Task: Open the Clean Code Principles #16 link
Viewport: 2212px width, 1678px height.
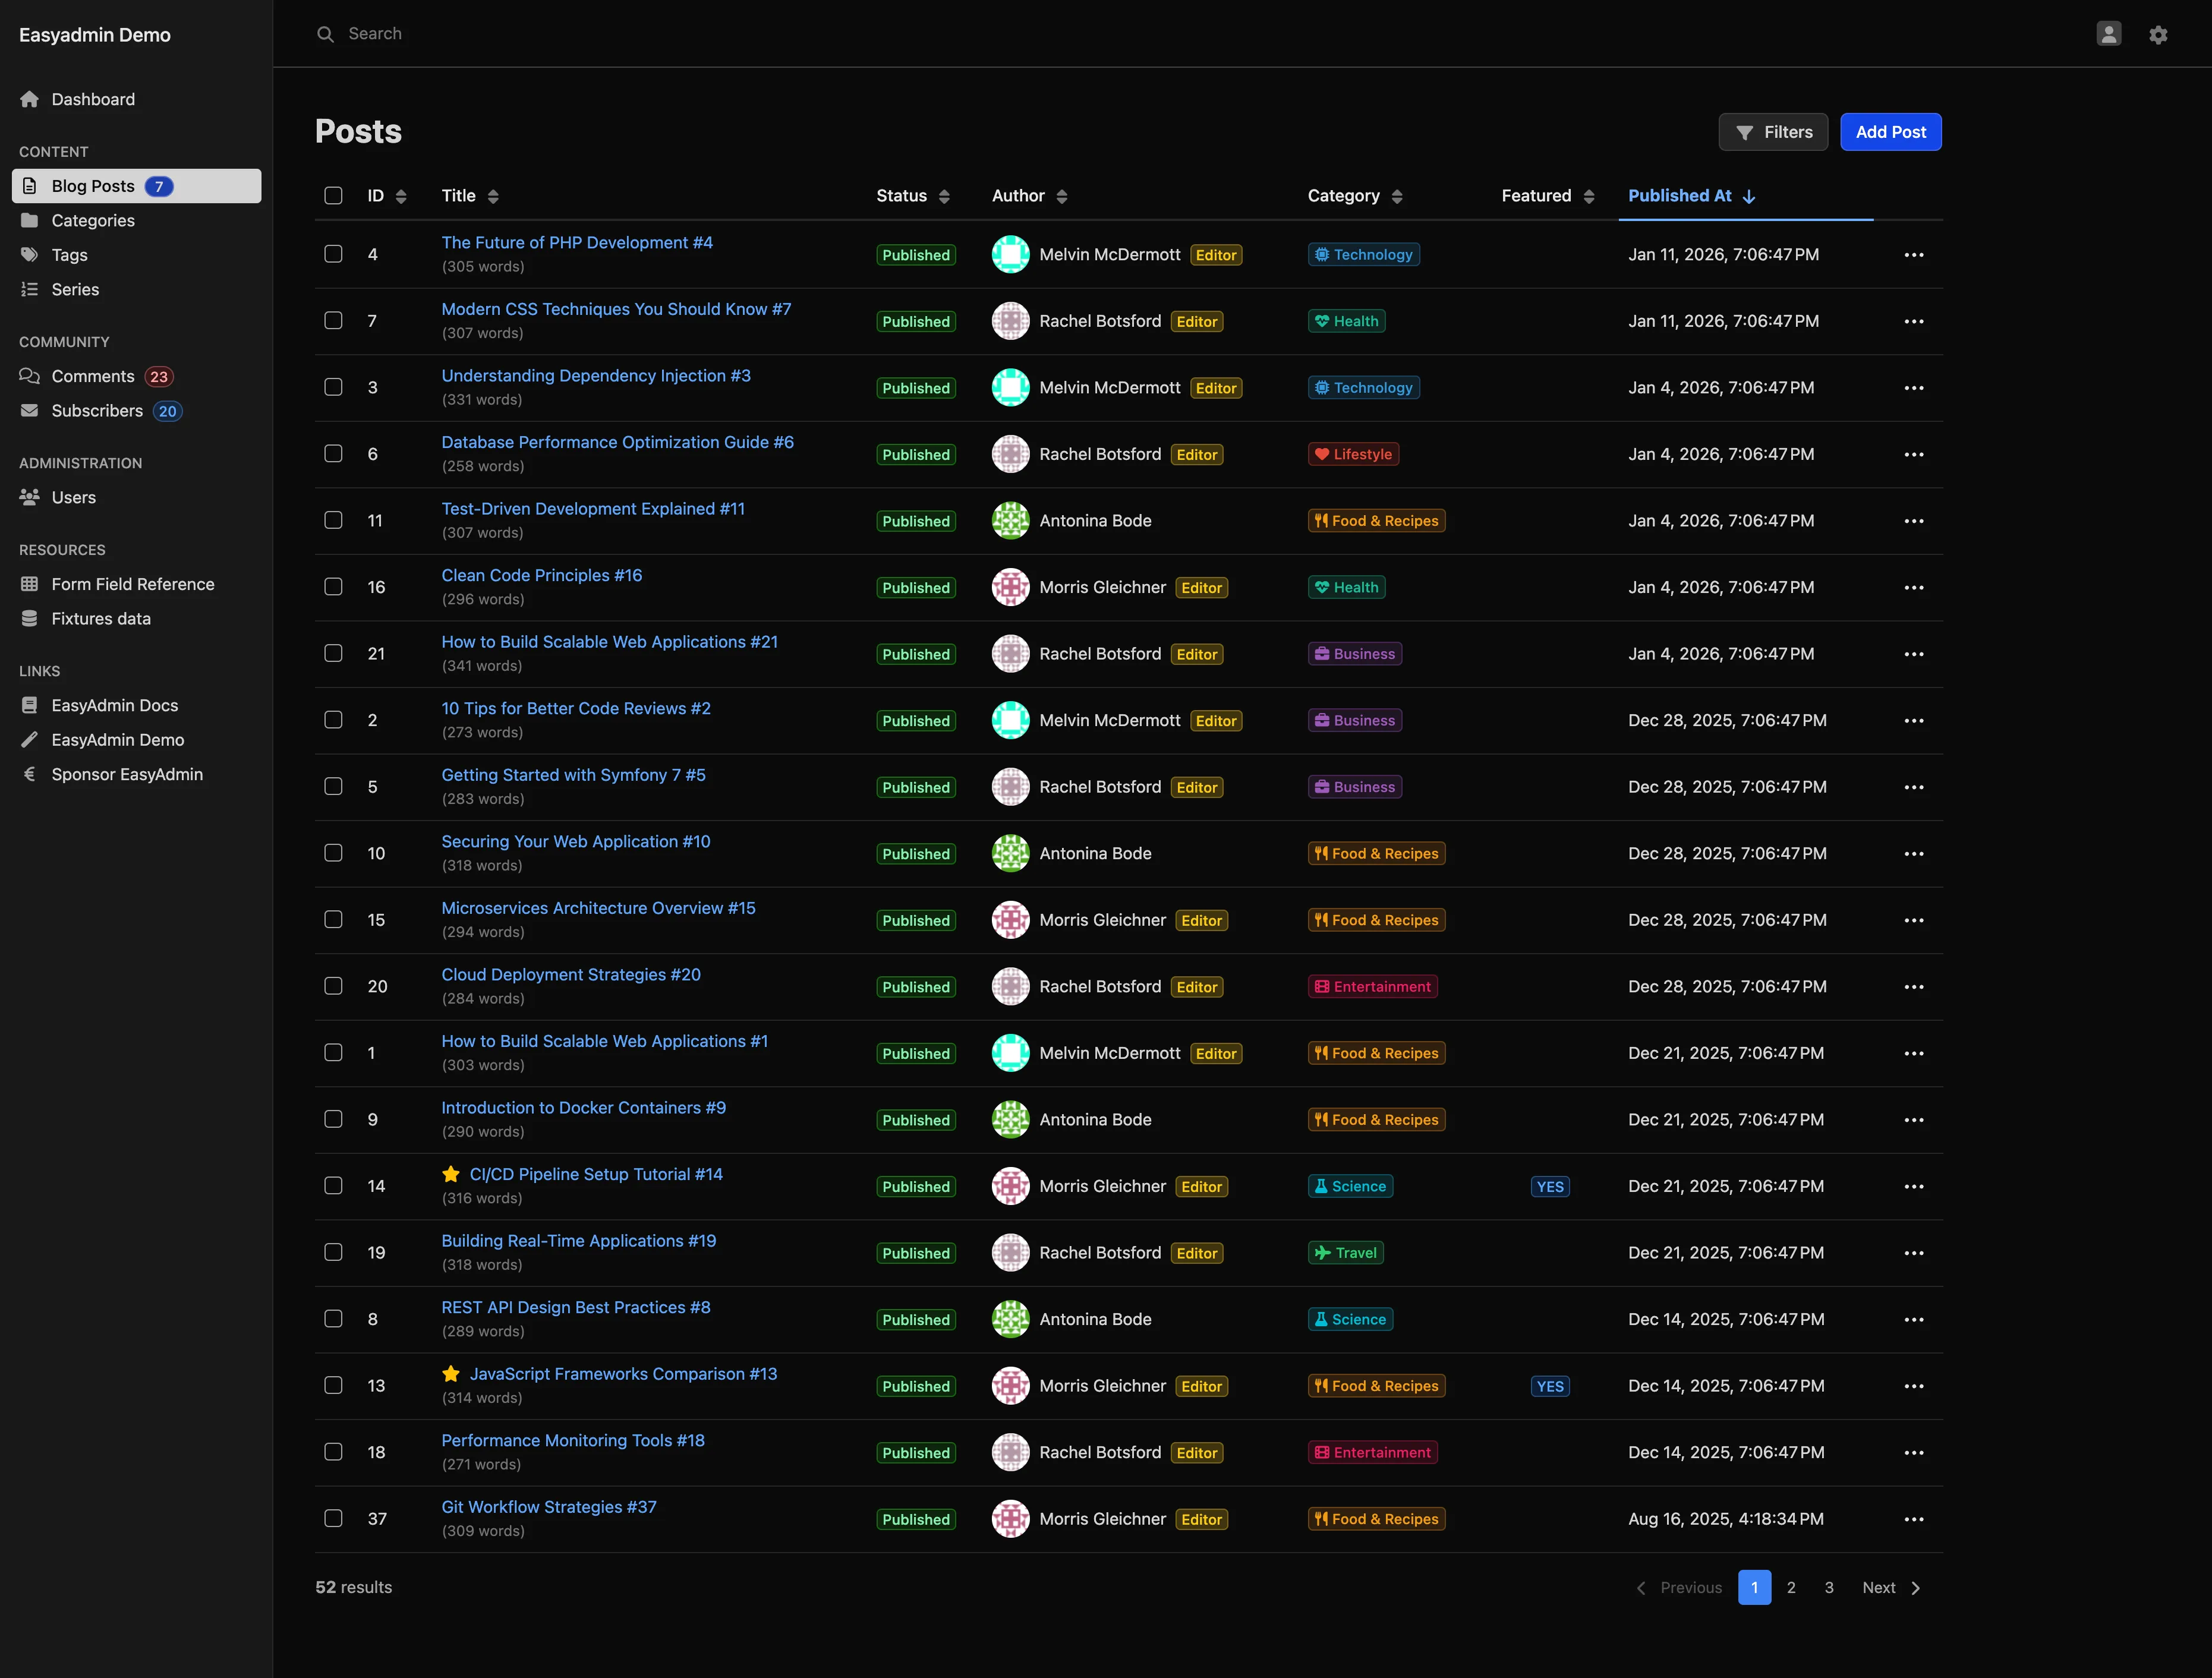Action: (x=542, y=576)
